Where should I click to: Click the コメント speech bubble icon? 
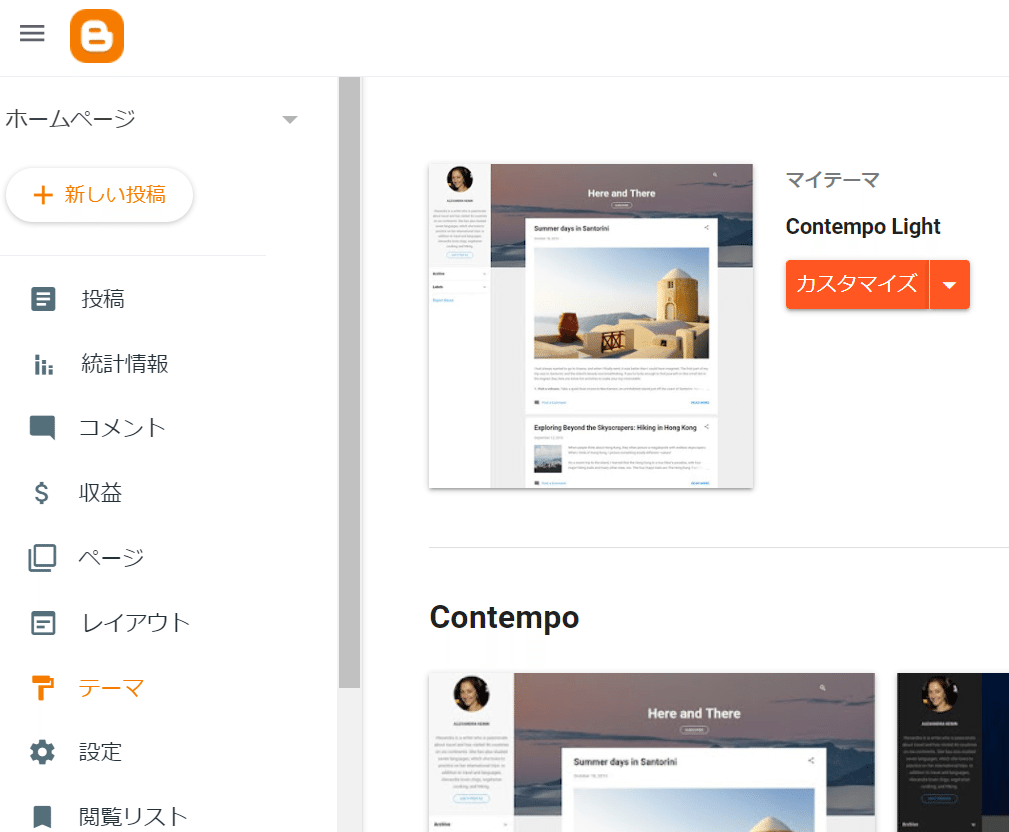[42, 428]
